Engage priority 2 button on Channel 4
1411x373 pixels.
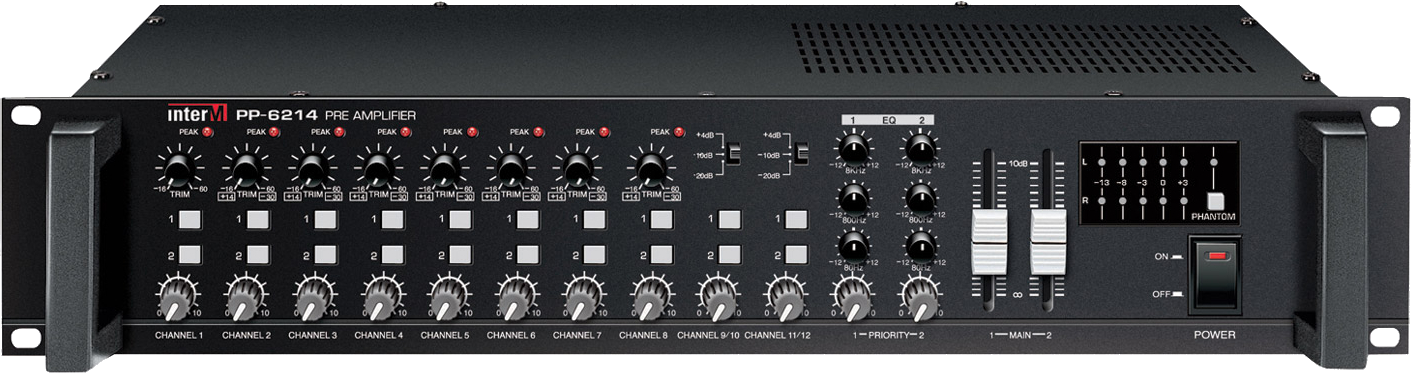392,255
